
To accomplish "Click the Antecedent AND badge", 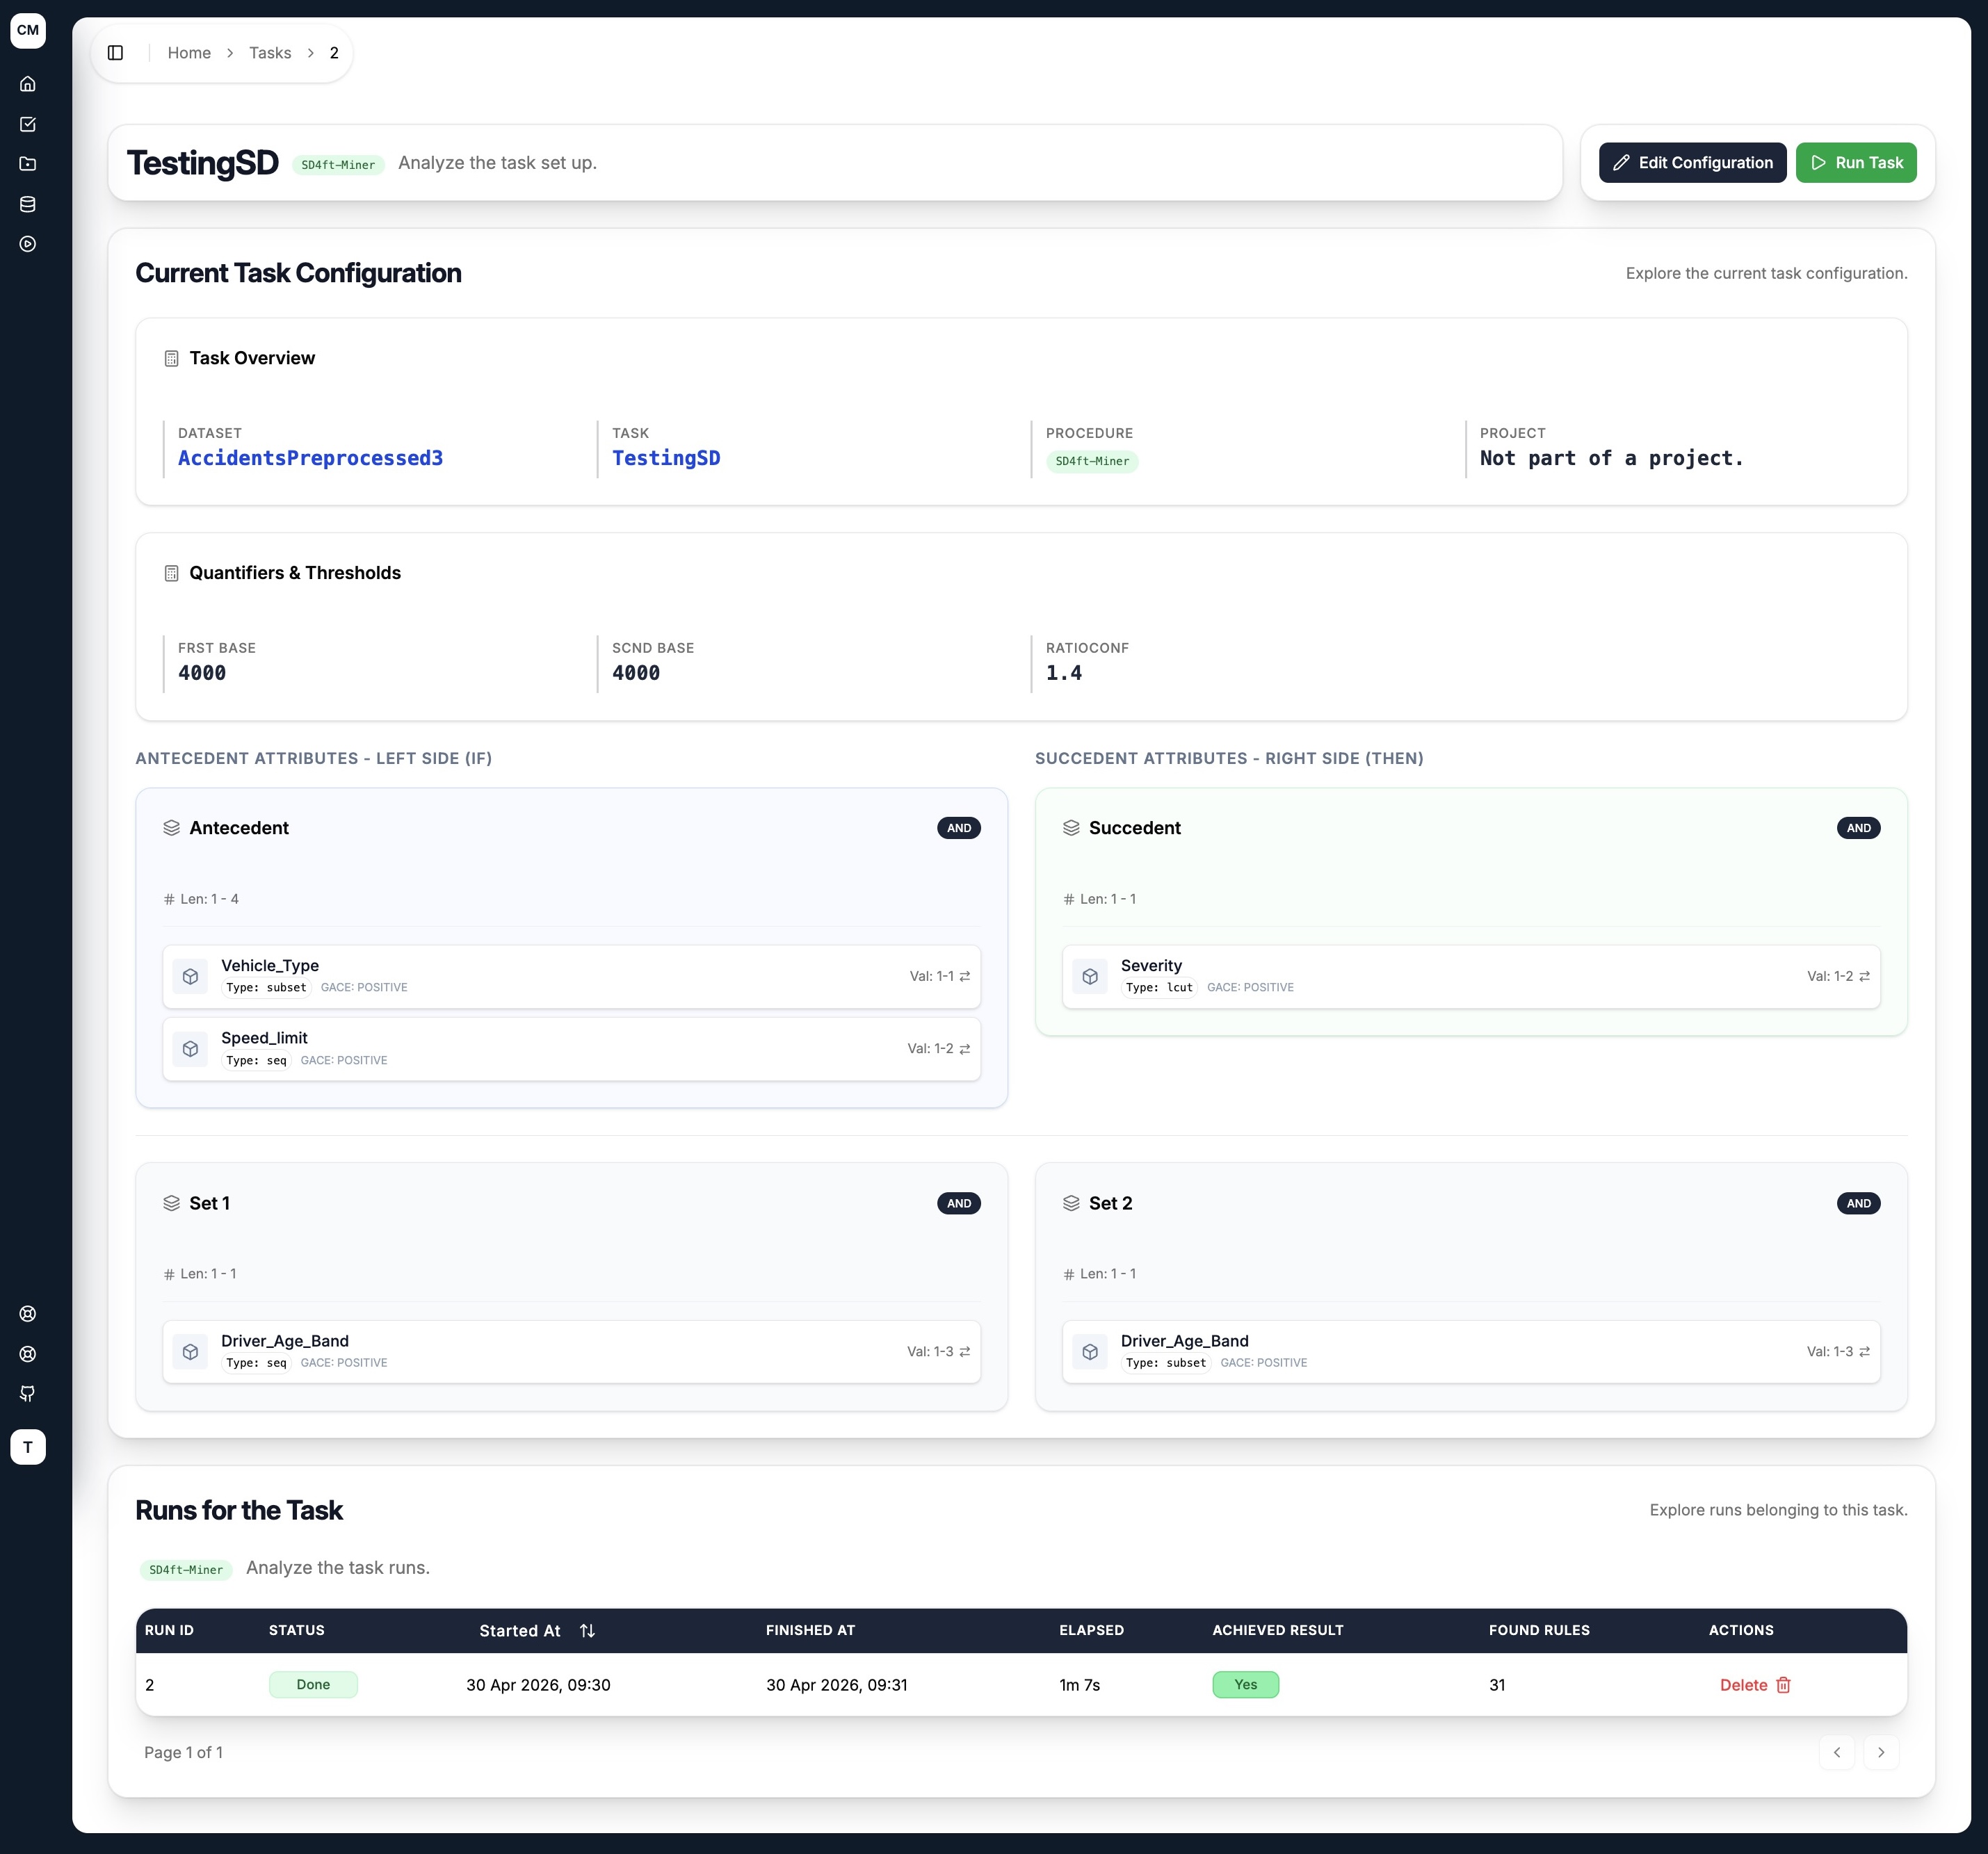I will coord(958,828).
